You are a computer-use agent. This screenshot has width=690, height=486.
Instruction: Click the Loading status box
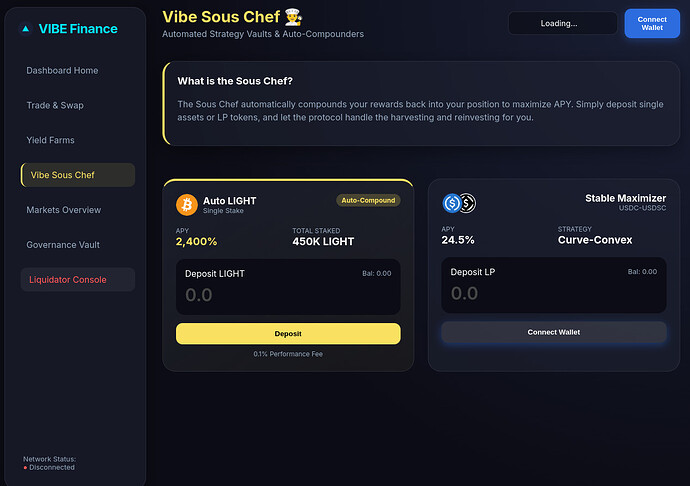(x=562, y=23)
